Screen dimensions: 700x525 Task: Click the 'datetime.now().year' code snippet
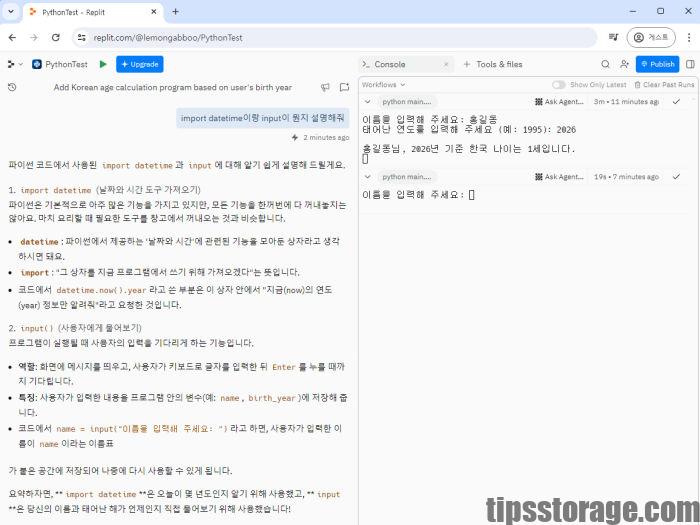tap(101, 290)
